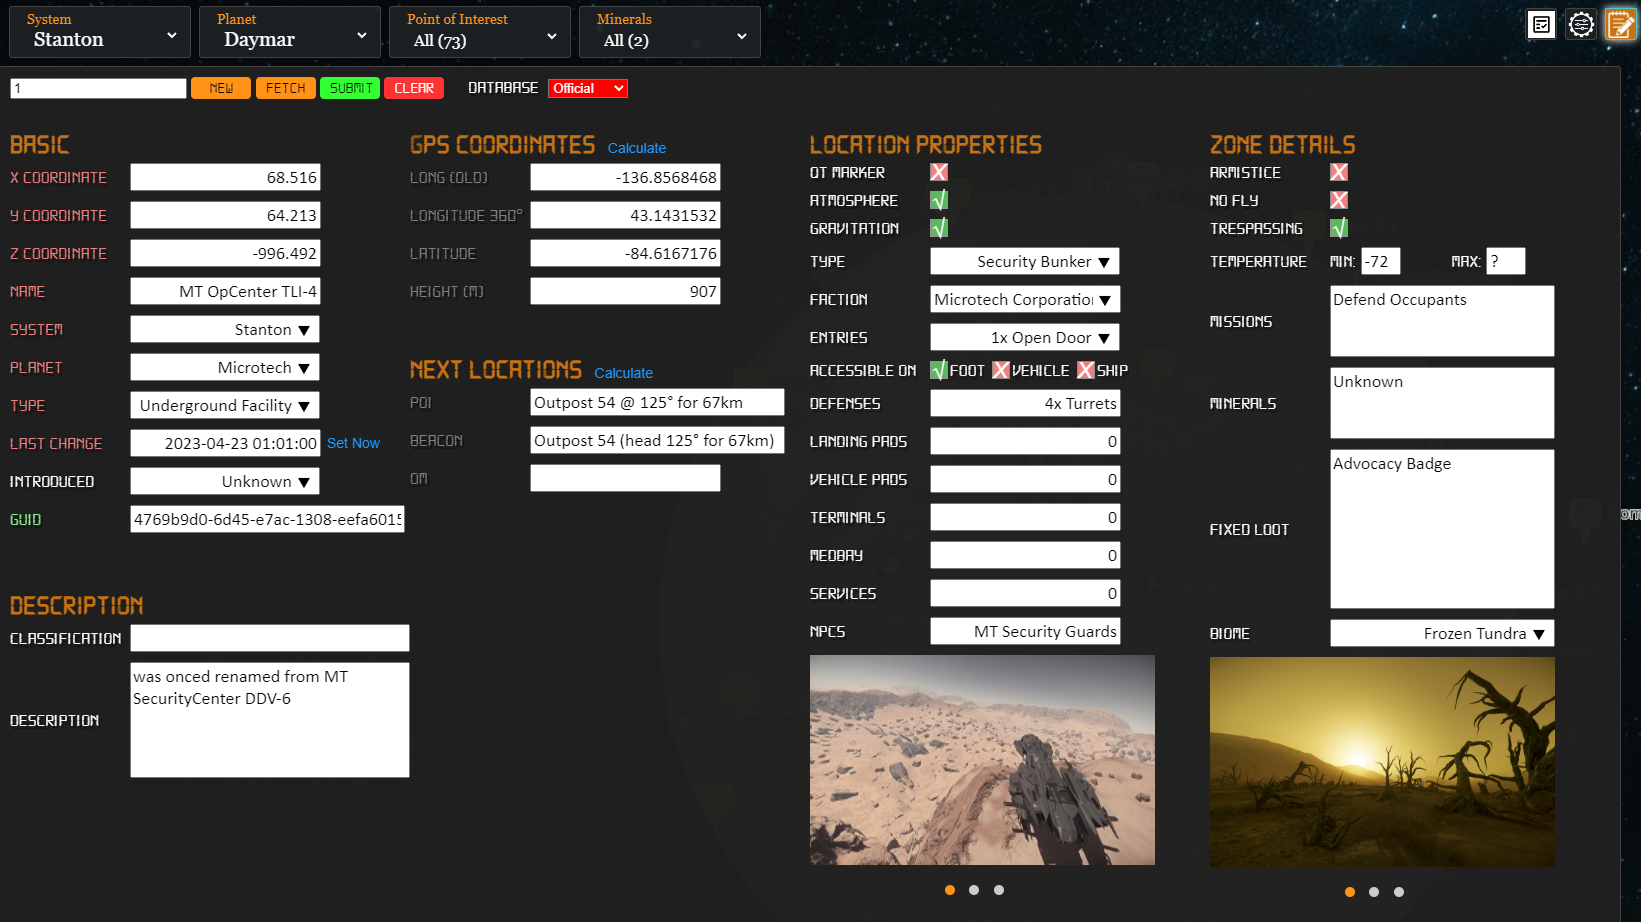Click the FETCH button

(286, 88)
